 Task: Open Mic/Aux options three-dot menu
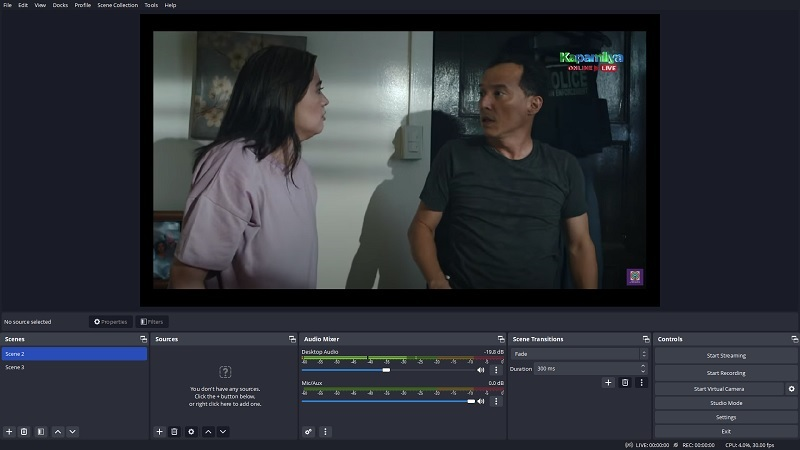coord(496,402)
